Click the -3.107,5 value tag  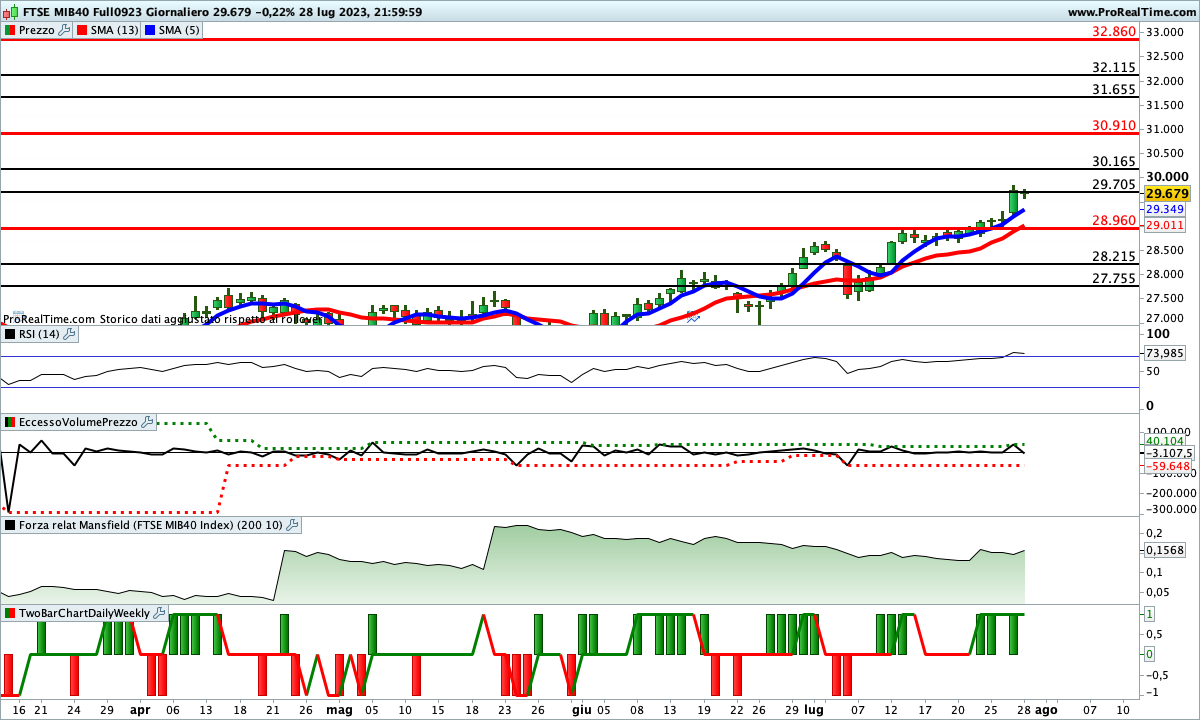click(1168, 453)
